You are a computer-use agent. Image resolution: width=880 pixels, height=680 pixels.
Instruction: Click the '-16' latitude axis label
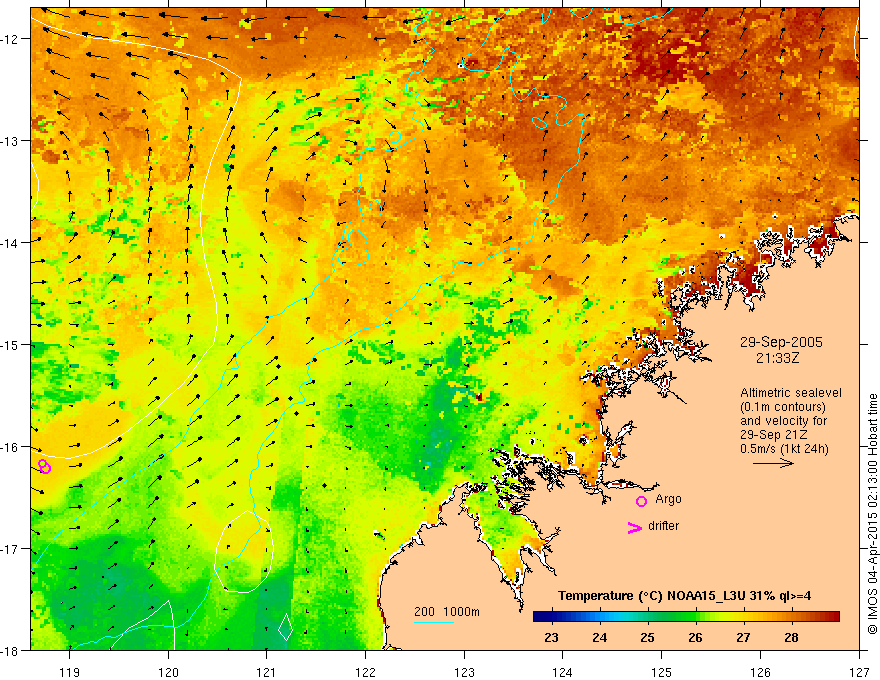(11, 447)
